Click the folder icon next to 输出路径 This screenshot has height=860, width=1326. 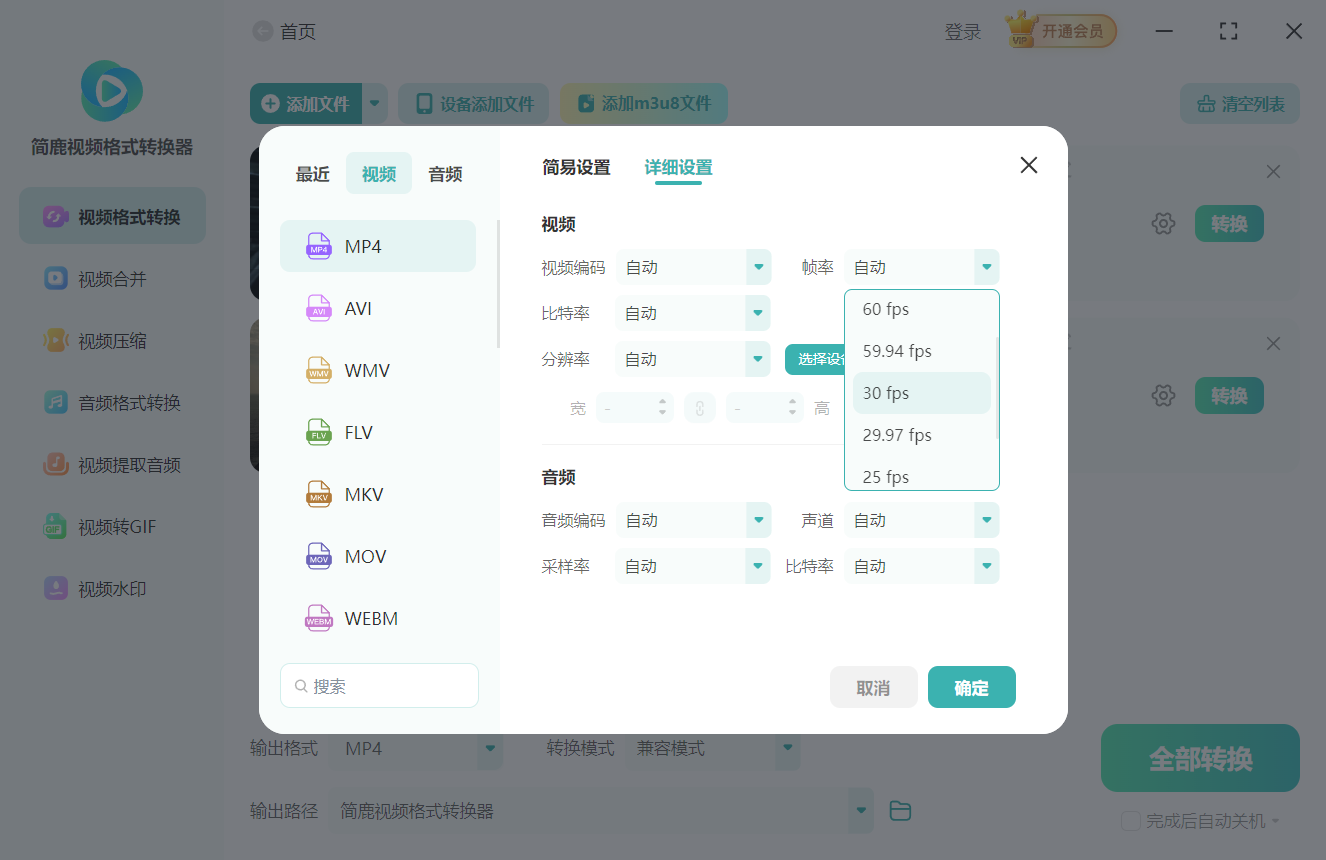[899, 811]
